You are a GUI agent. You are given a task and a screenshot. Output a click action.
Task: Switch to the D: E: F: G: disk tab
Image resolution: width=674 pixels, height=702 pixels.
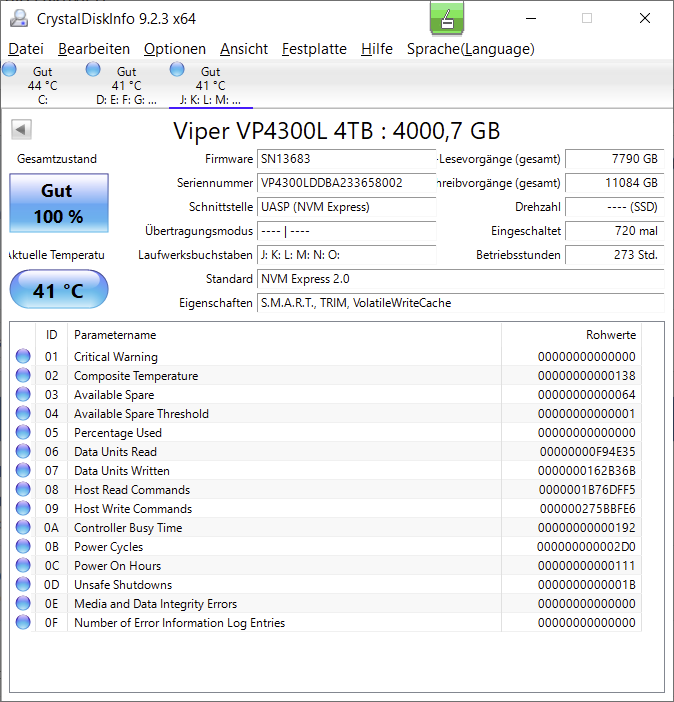127,85
